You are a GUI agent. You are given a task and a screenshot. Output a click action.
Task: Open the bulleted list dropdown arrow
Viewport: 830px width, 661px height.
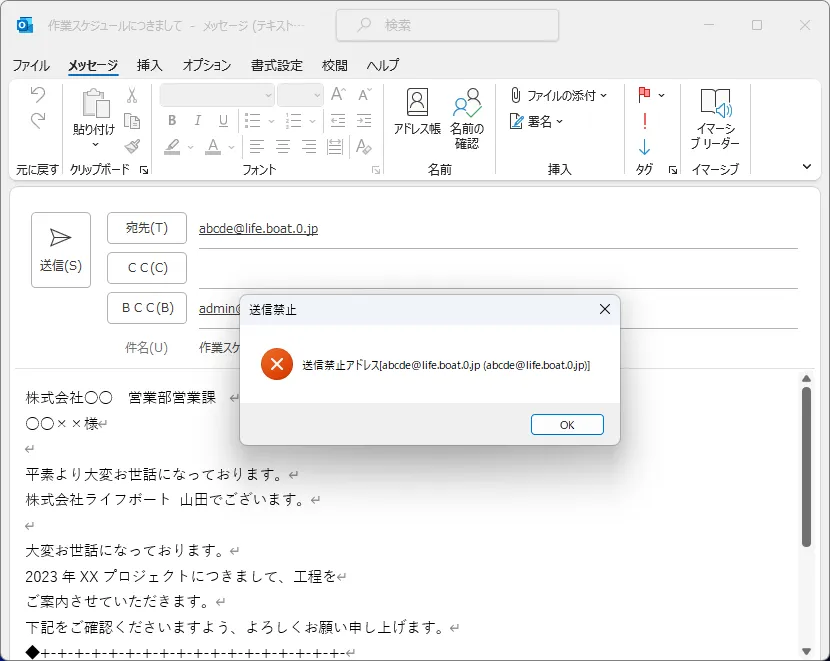pyautogui.click(x=272, y=121)
